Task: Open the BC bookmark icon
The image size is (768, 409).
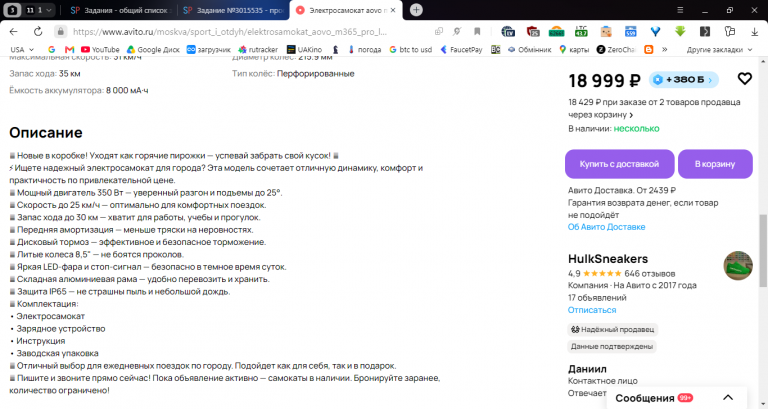Action: [x=496, y=49]
